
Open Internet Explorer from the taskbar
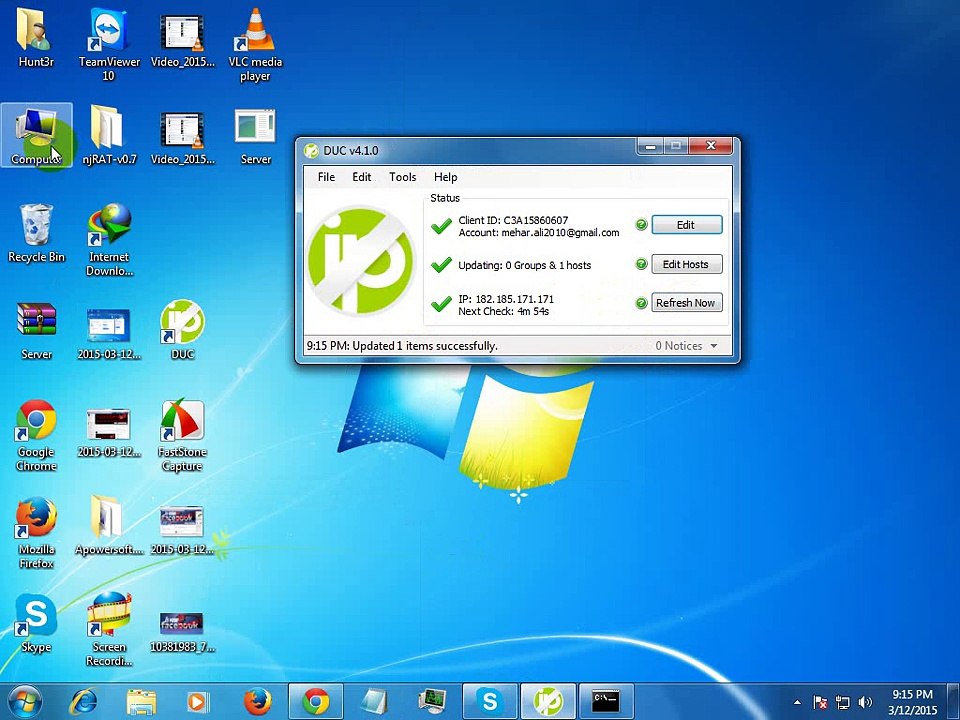[x=83, y=702]
